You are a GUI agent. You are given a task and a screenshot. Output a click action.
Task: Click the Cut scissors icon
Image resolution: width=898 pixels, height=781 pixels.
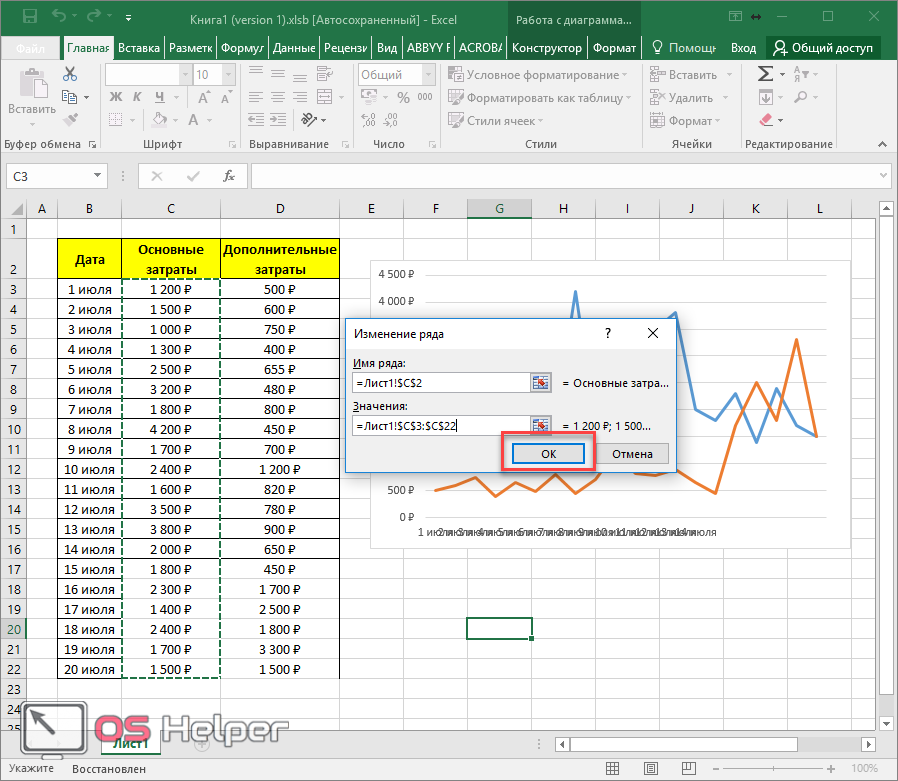(70, 74)
